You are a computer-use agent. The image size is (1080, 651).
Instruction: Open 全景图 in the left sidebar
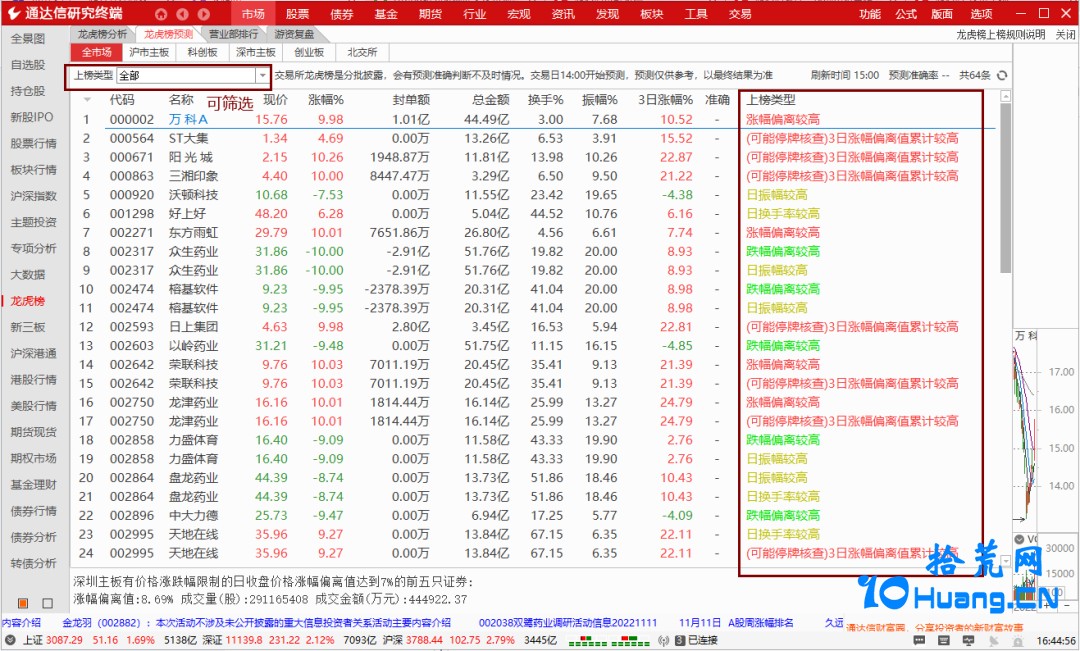[28, 39]
